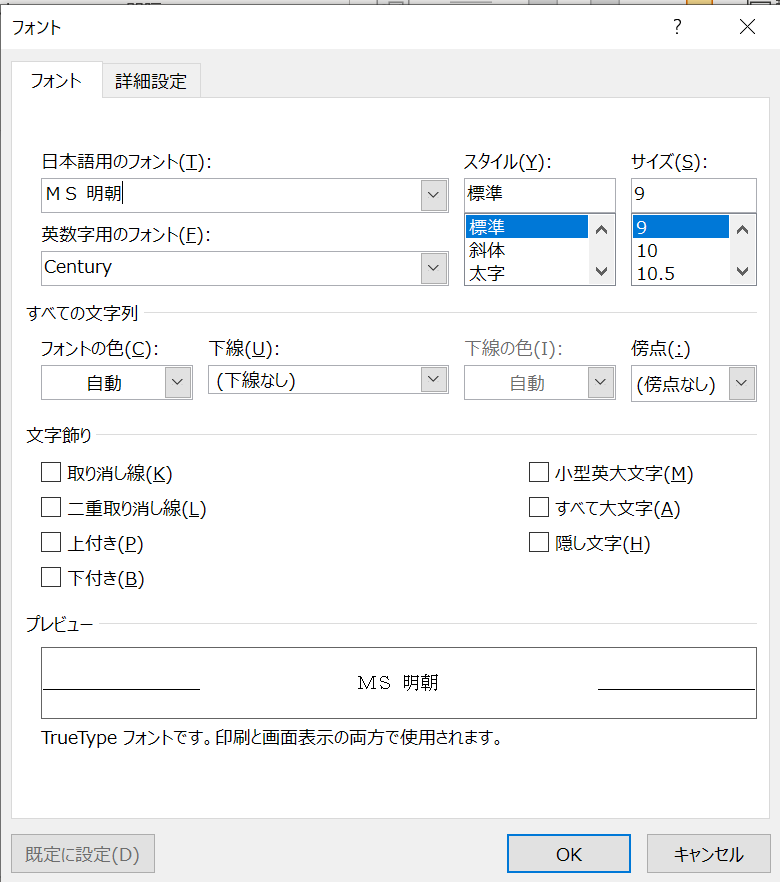Screen dimensions: 780x882
Task: Open the 英数字用のフォント dropdown
Action: click(x=433, y=267)
